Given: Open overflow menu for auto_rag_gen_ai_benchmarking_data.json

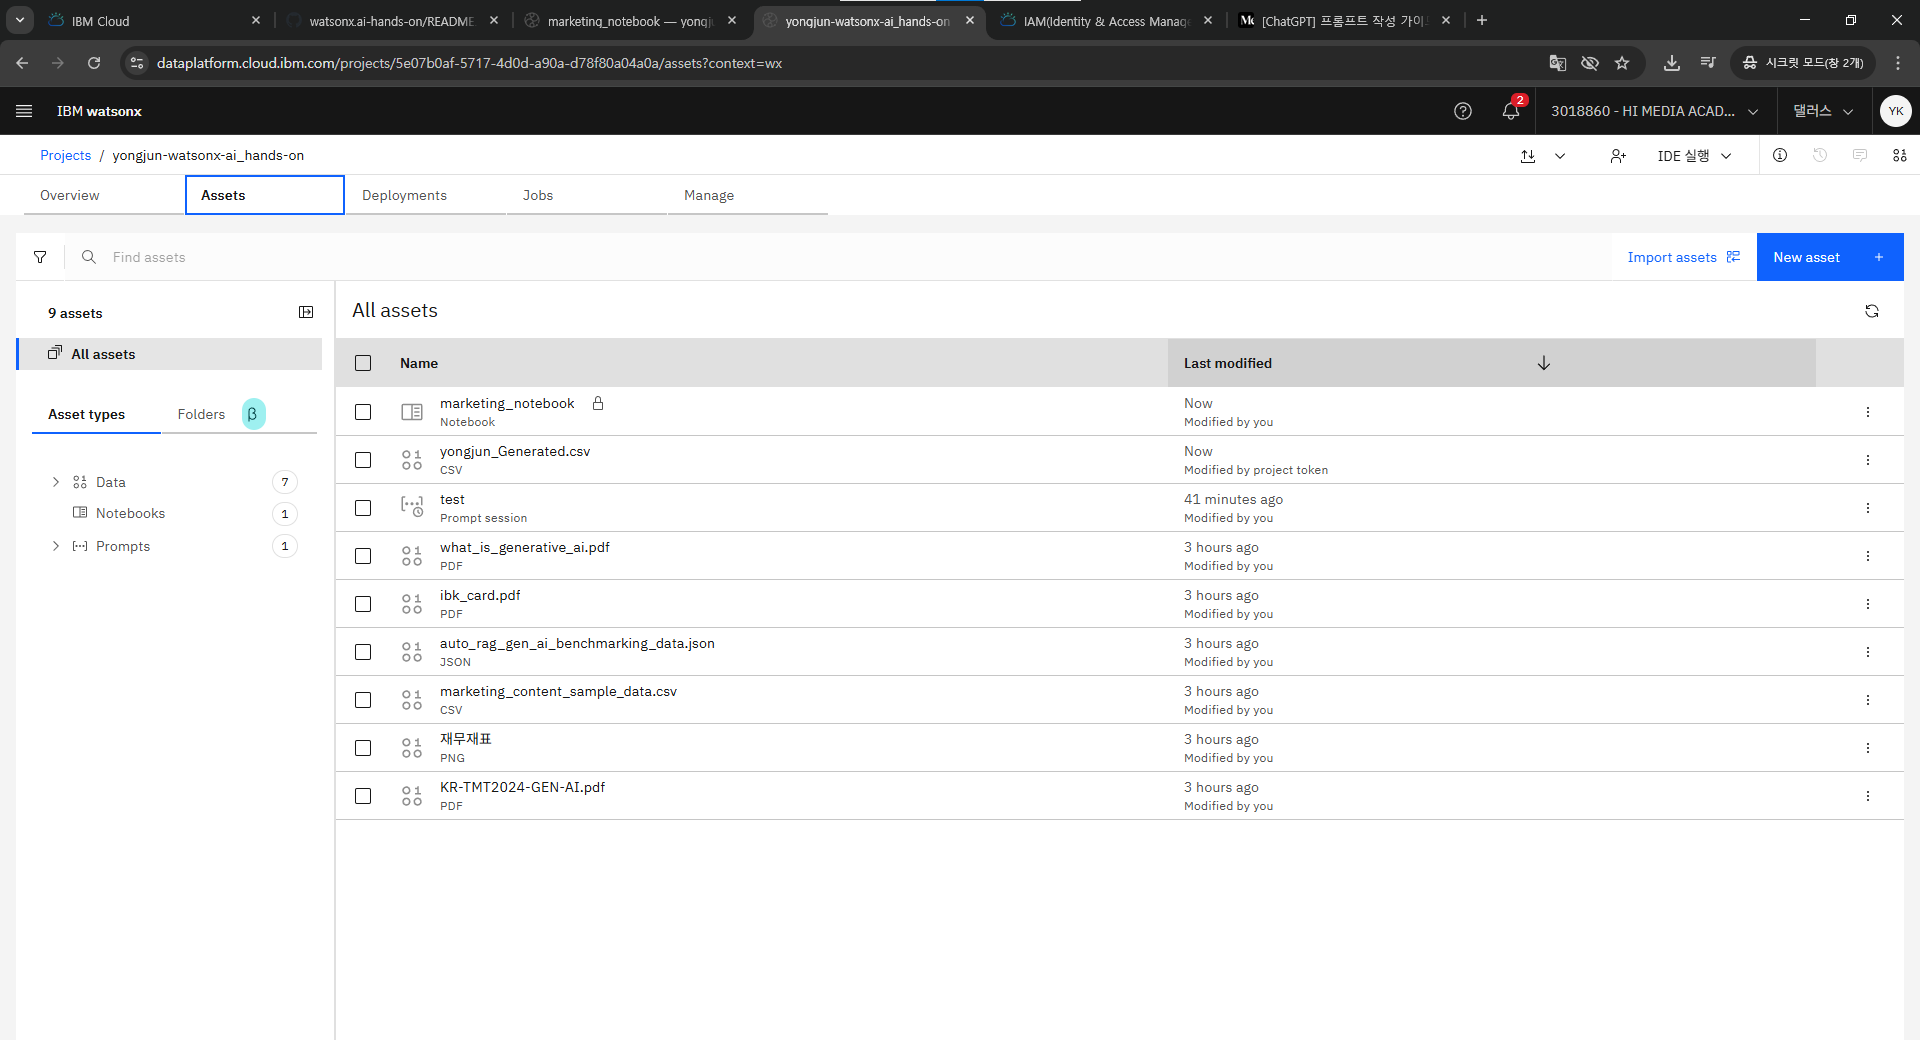Looking at the screenshot, I should click(x=1868, y=652).
